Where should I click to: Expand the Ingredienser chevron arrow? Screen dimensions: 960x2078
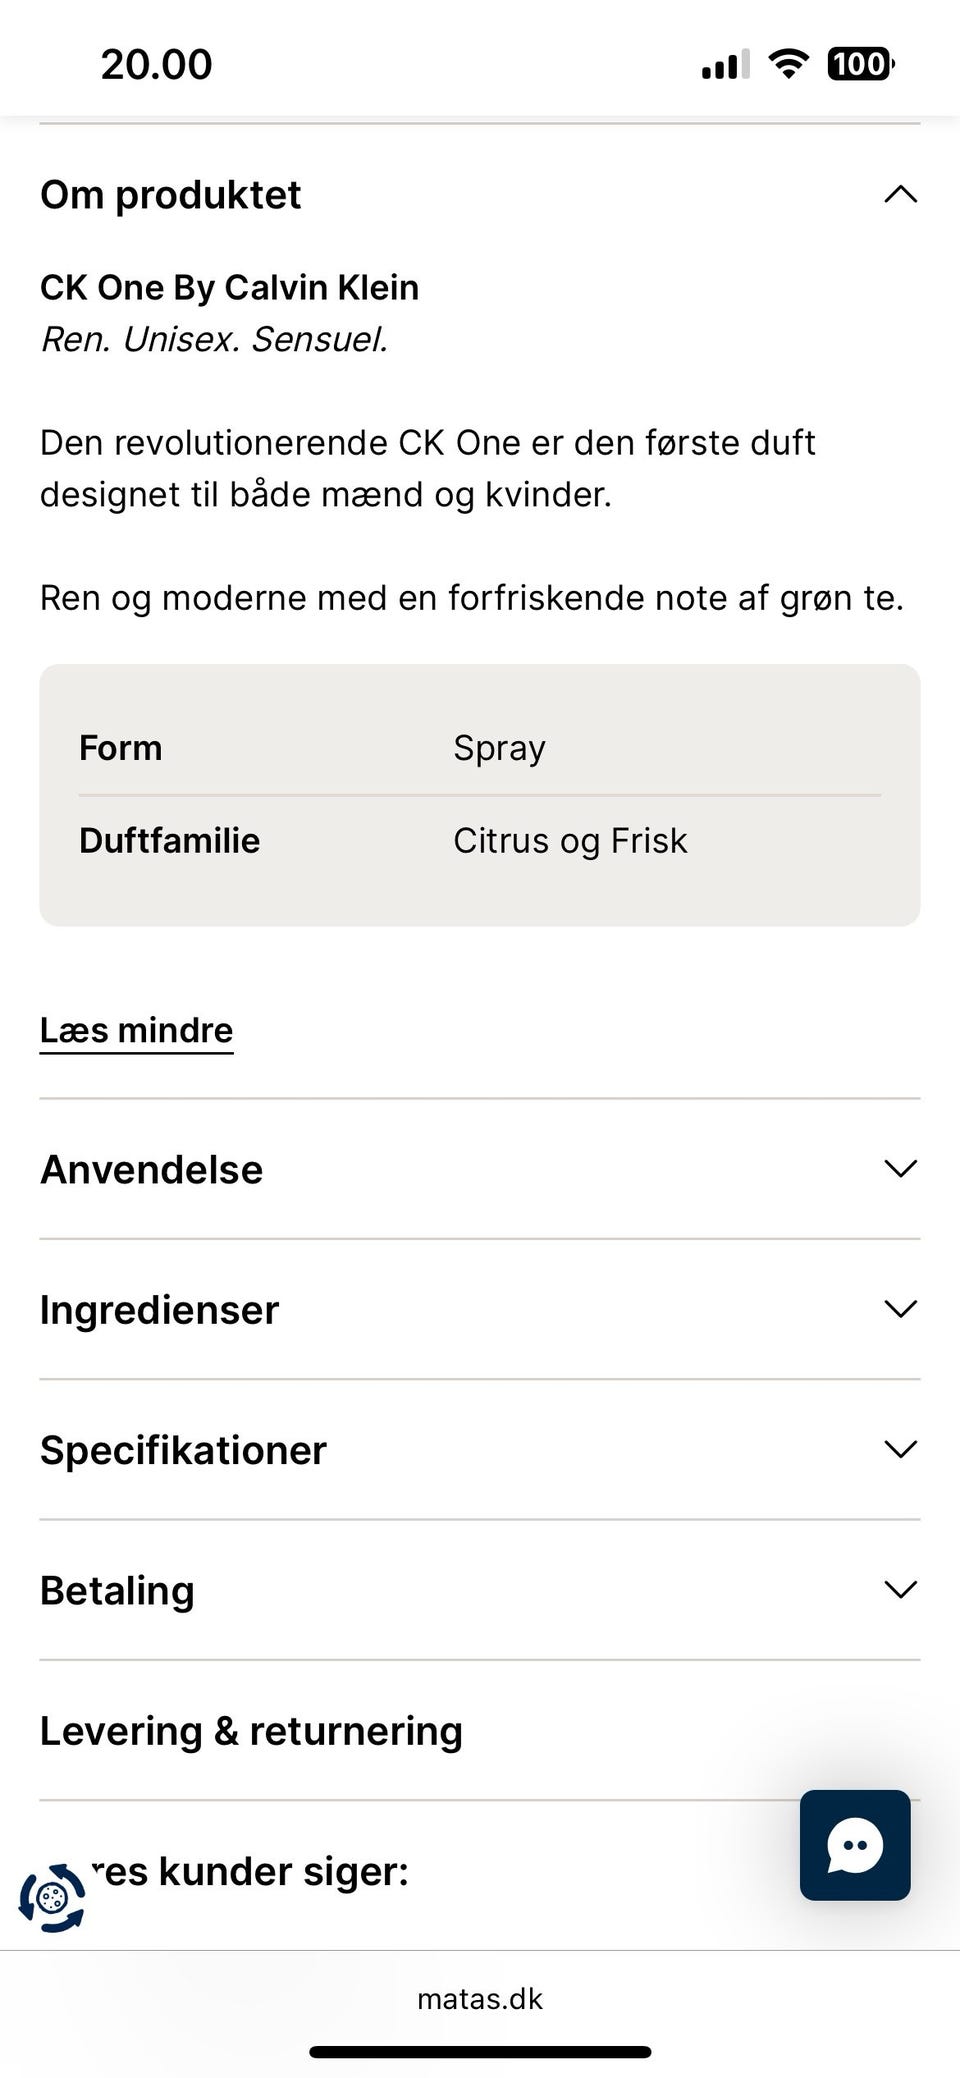tap(900, 1309)
